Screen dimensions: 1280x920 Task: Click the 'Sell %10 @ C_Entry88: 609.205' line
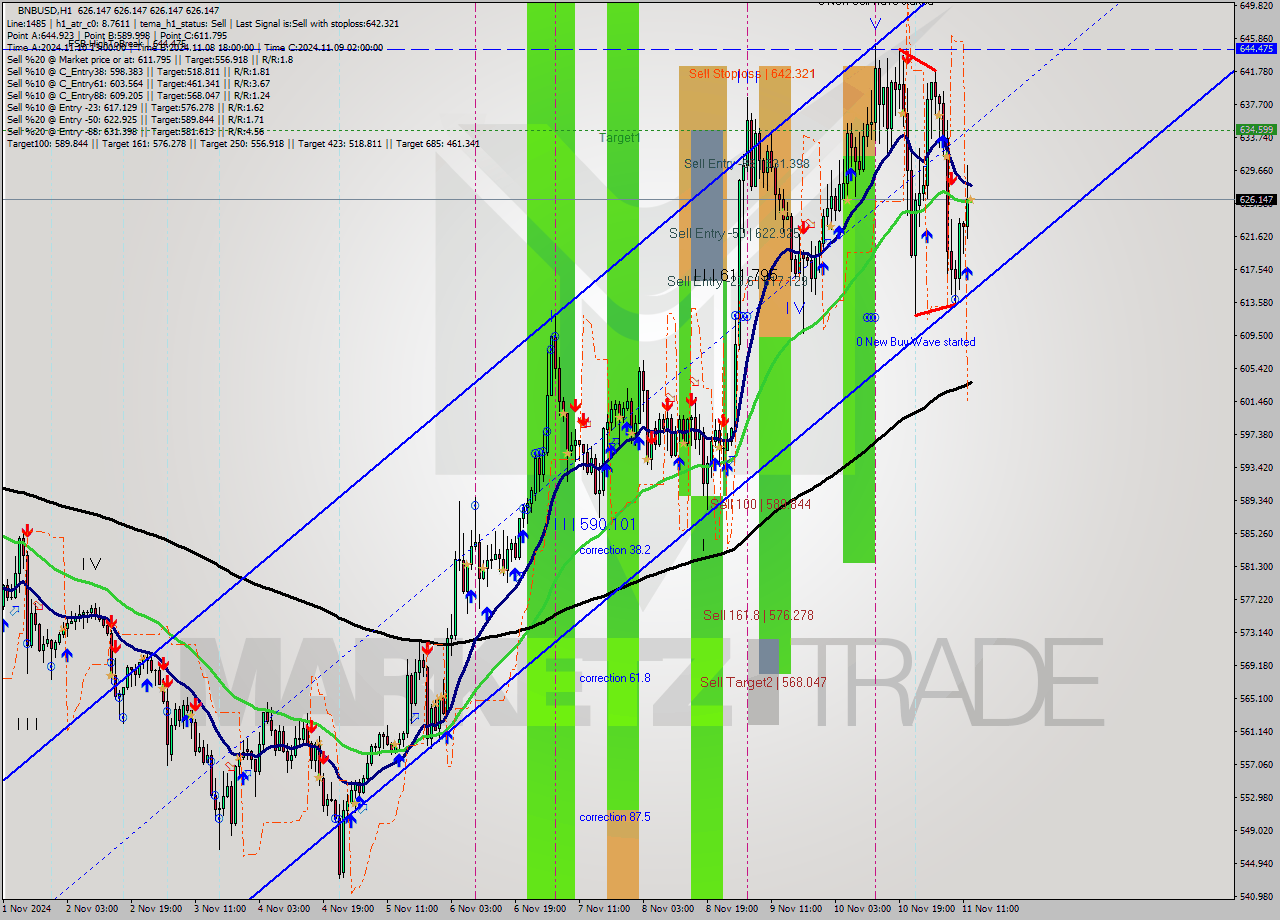click(138, 96)
